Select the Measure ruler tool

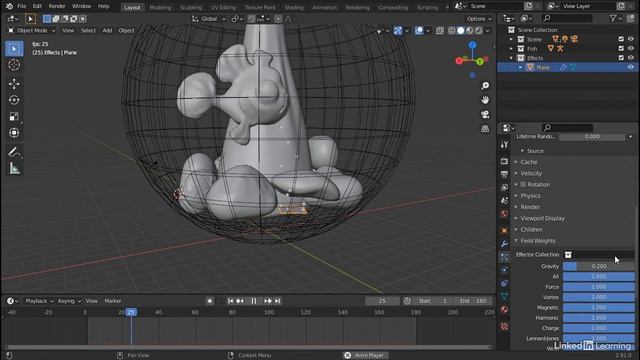click(14, 168)
